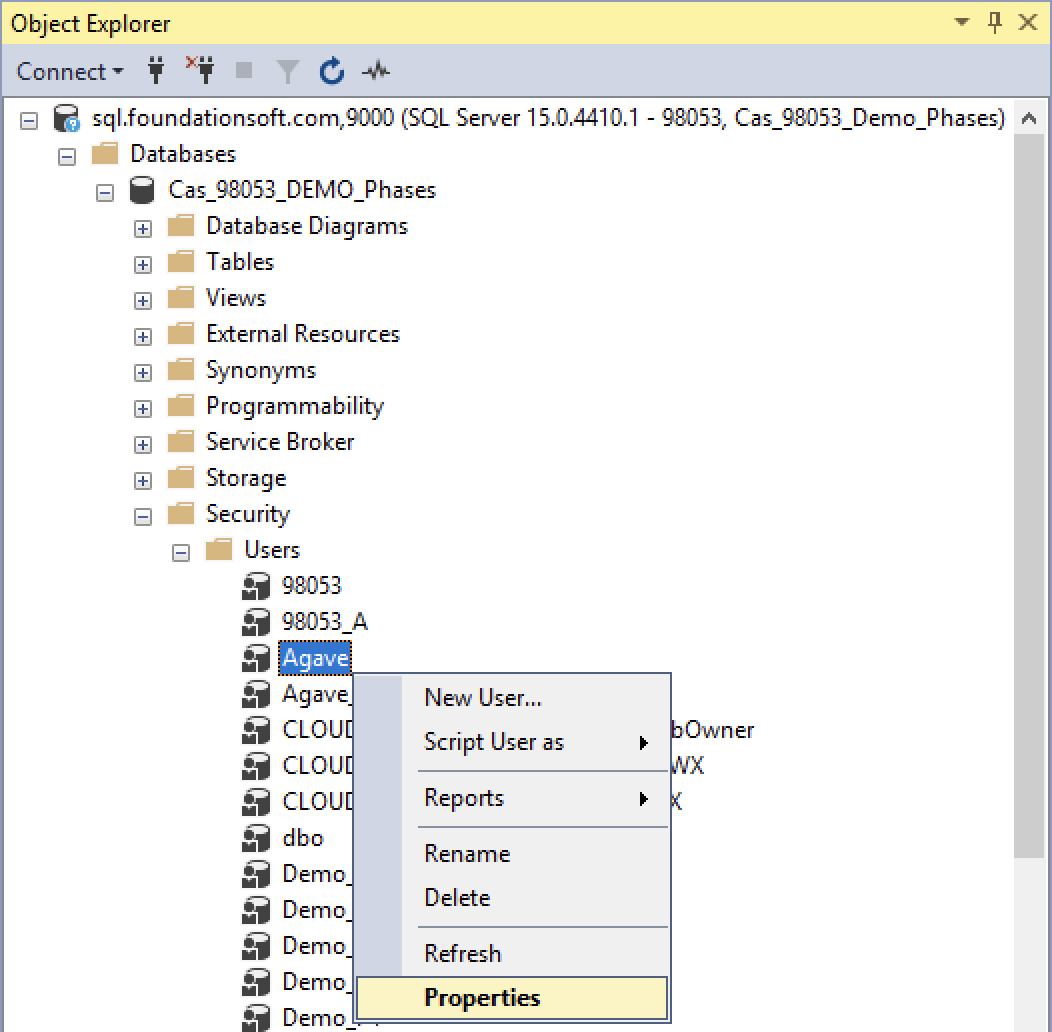Image resolution: width=1052 pixels, height=1032 pixels.
Task: Click the scrollbar up arrow
Action: pos(1029,119)
